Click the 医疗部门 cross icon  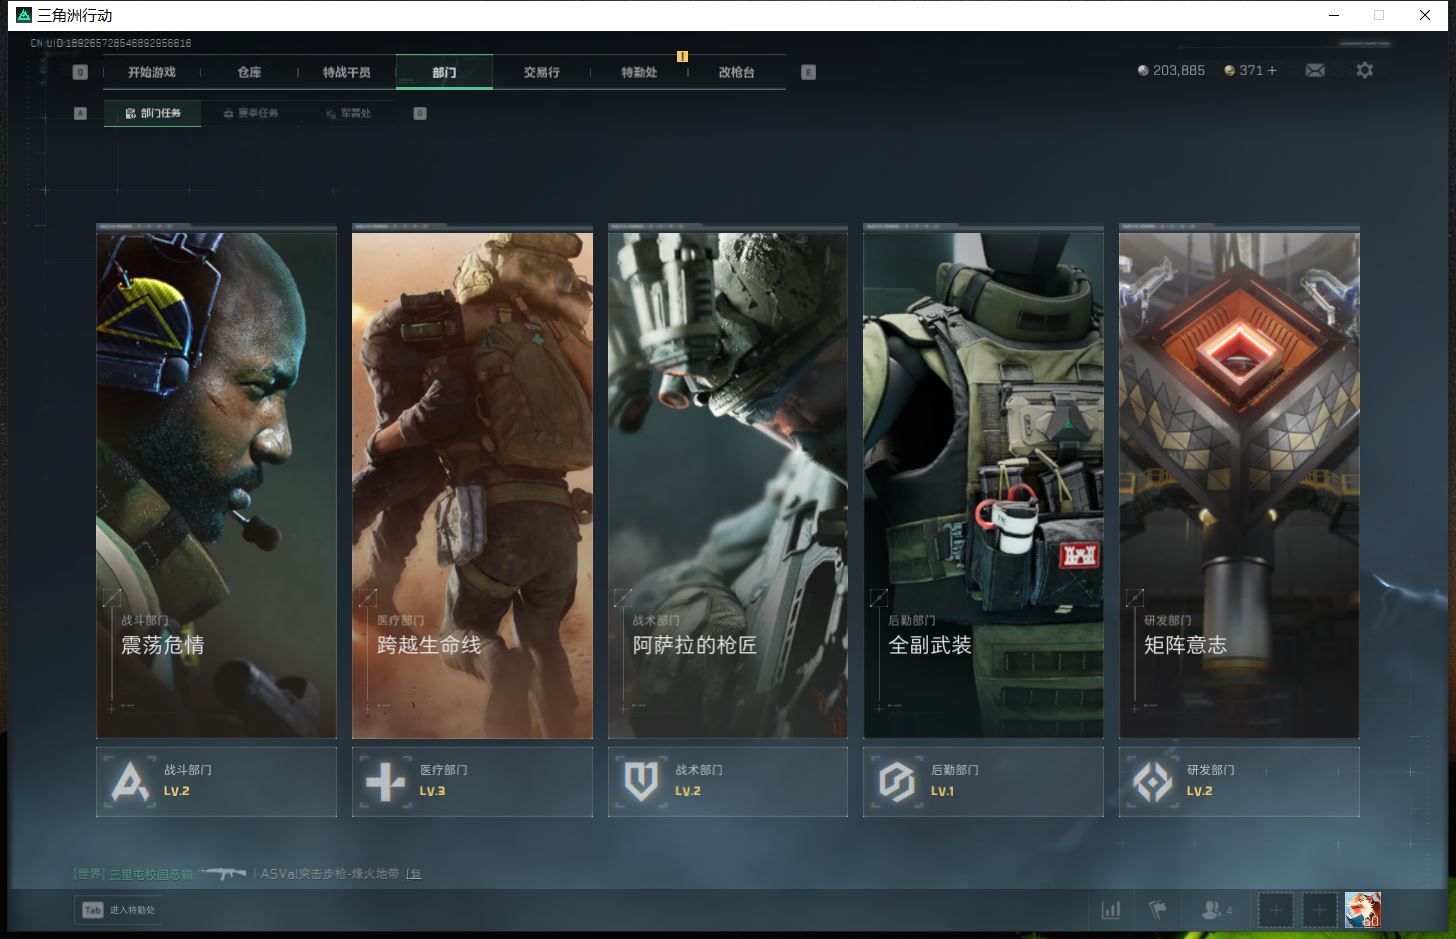386,781
